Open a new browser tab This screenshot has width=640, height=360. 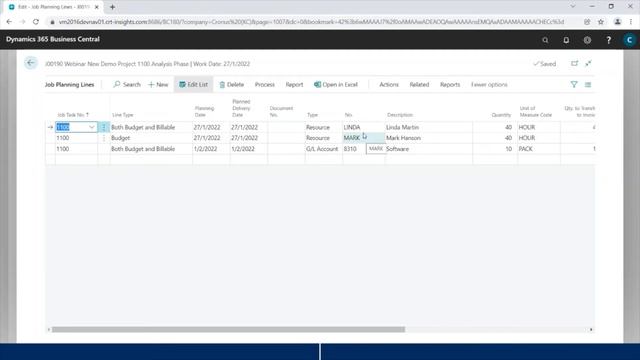[112, 7]
